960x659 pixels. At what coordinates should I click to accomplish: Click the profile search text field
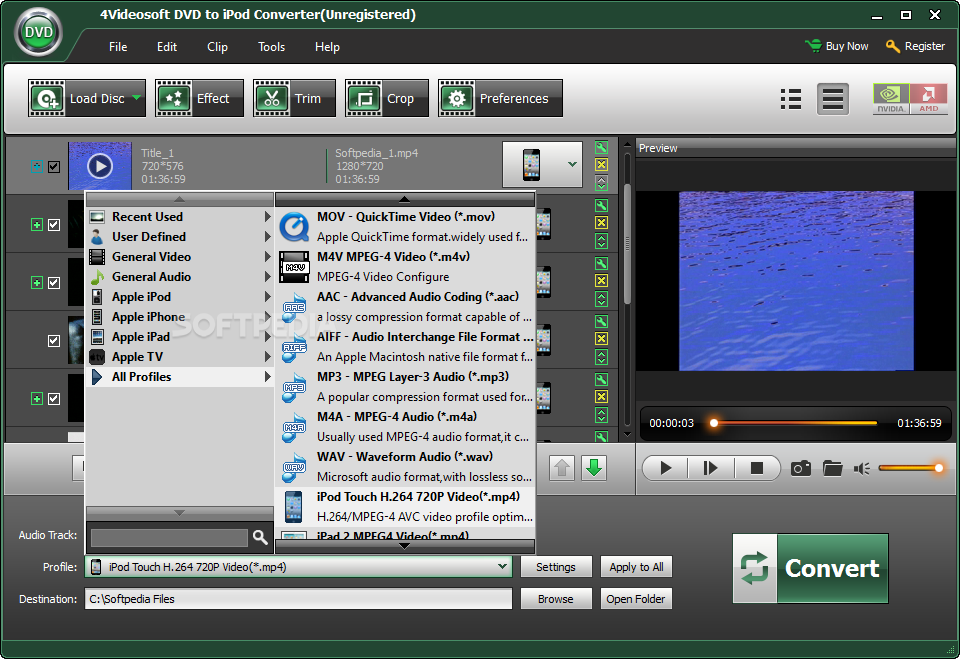169,538
